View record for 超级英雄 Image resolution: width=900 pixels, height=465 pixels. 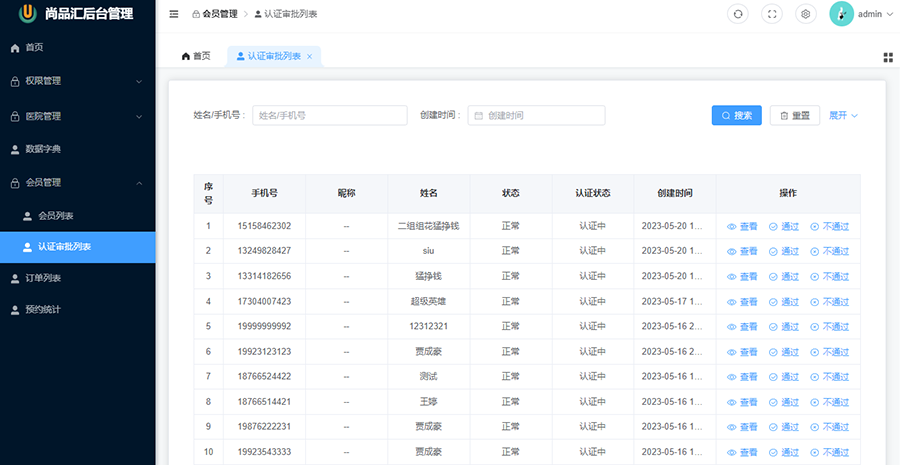[742, 302]
